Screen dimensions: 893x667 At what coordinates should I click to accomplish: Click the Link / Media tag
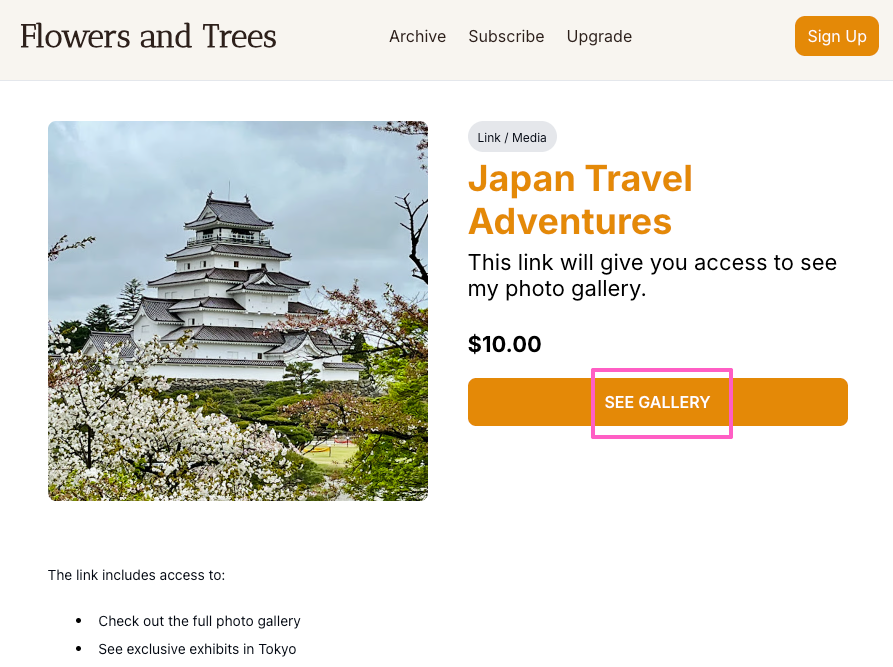coord(512,138)
